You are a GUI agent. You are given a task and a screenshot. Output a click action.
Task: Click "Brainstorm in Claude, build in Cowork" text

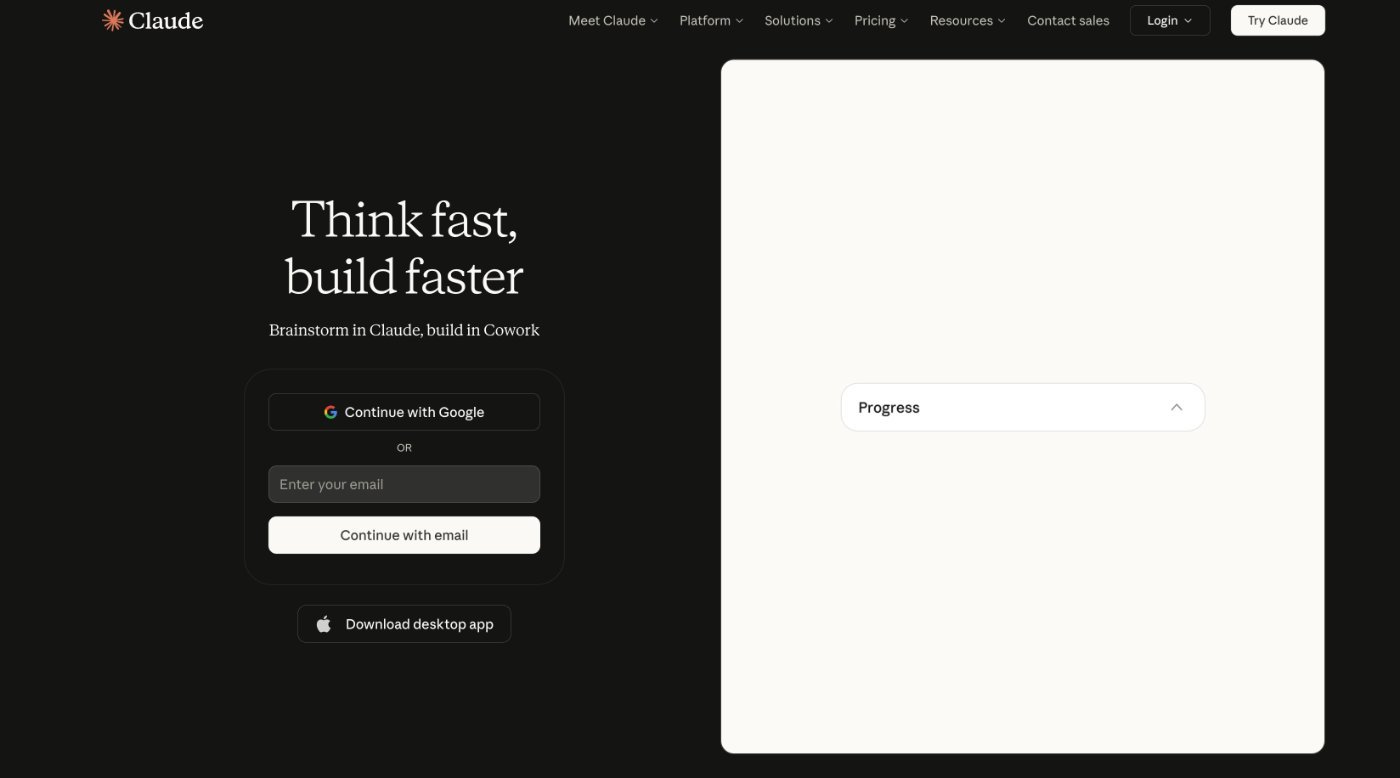pyautogui.click(x=404, y=330)
